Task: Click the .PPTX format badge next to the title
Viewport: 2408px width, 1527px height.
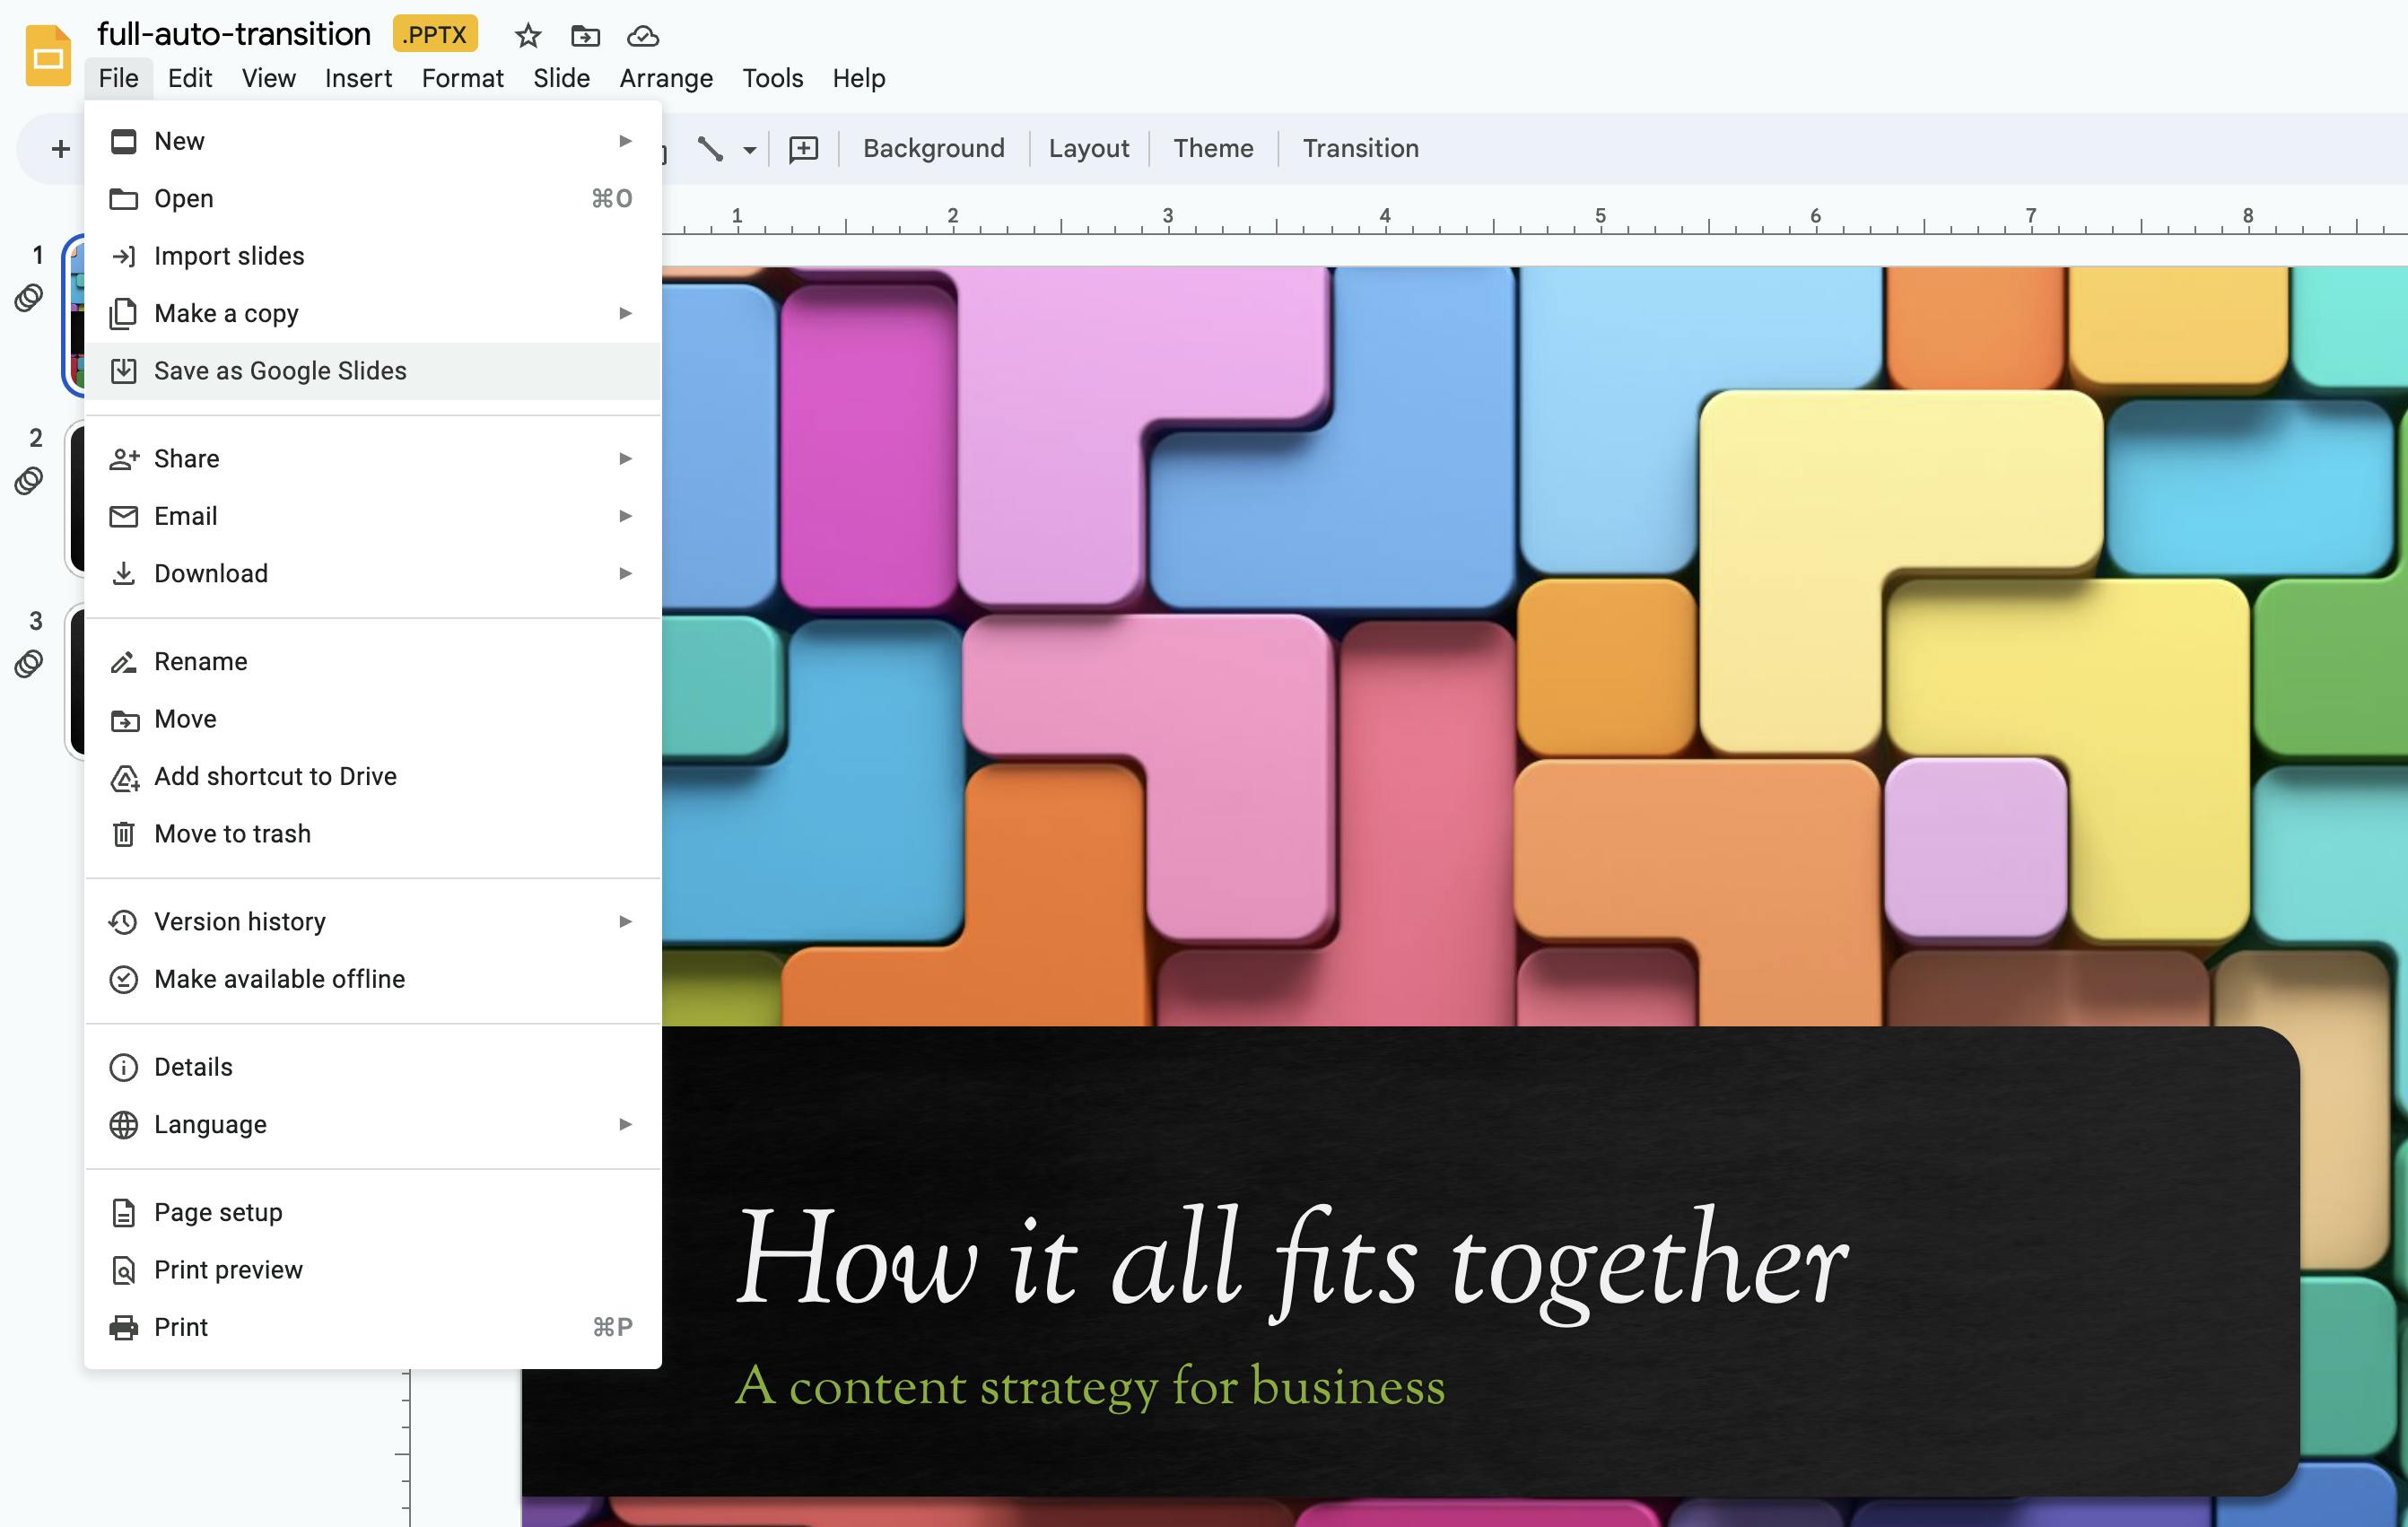Action: tap(434, 33)
